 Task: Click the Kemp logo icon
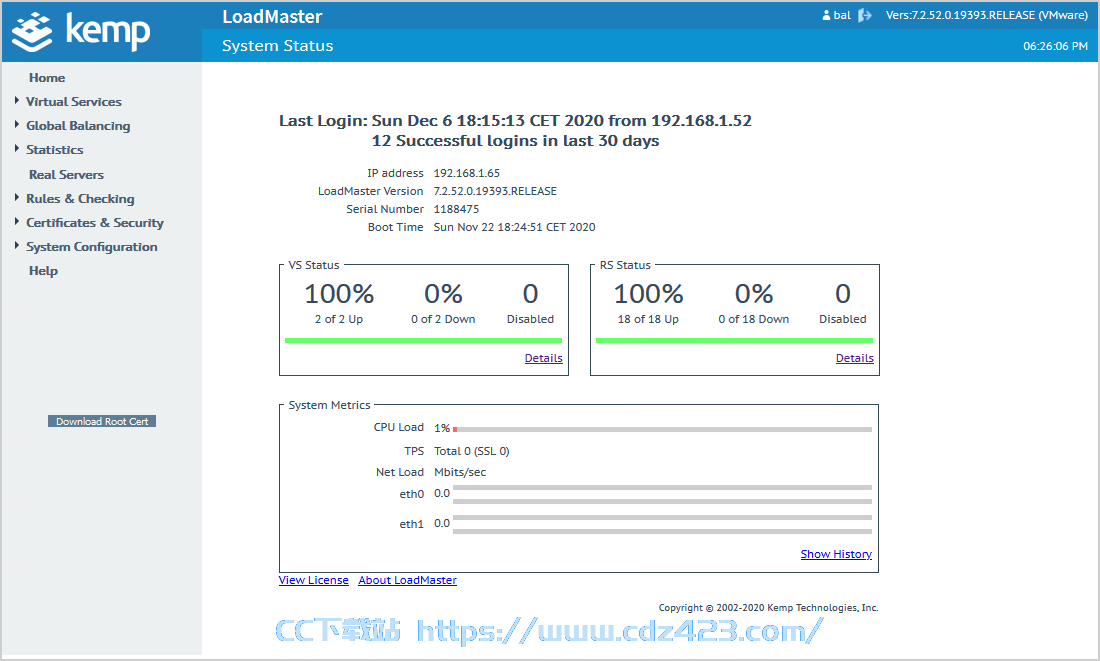[x=32, y=32]
